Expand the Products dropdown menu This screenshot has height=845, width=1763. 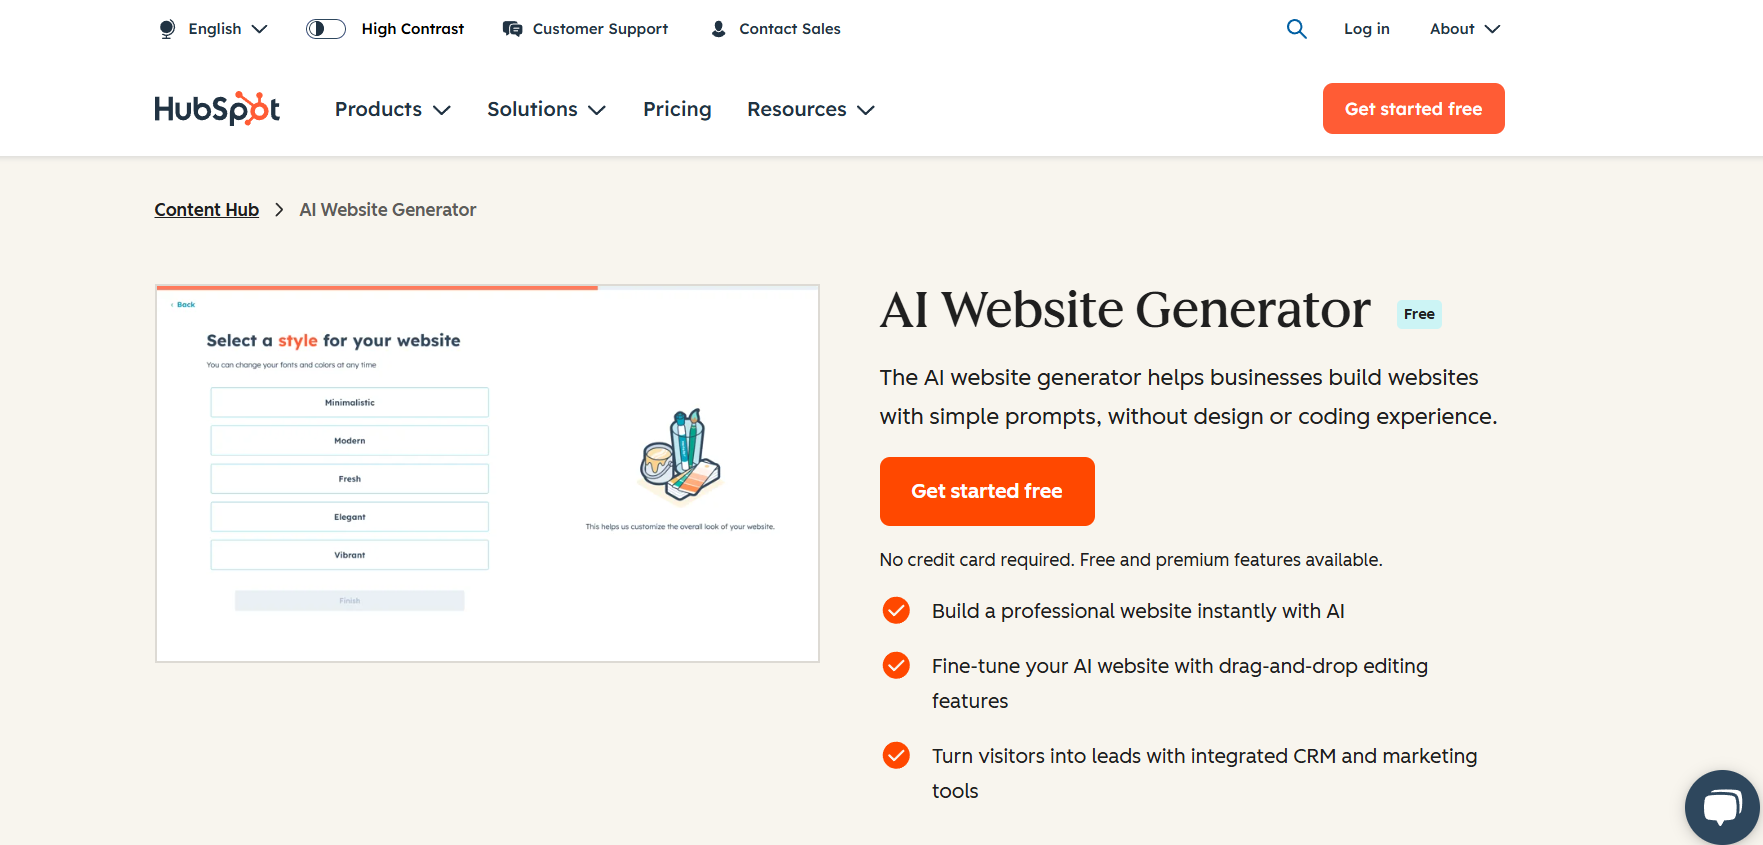pyautogui.click(x=393, y=109)
